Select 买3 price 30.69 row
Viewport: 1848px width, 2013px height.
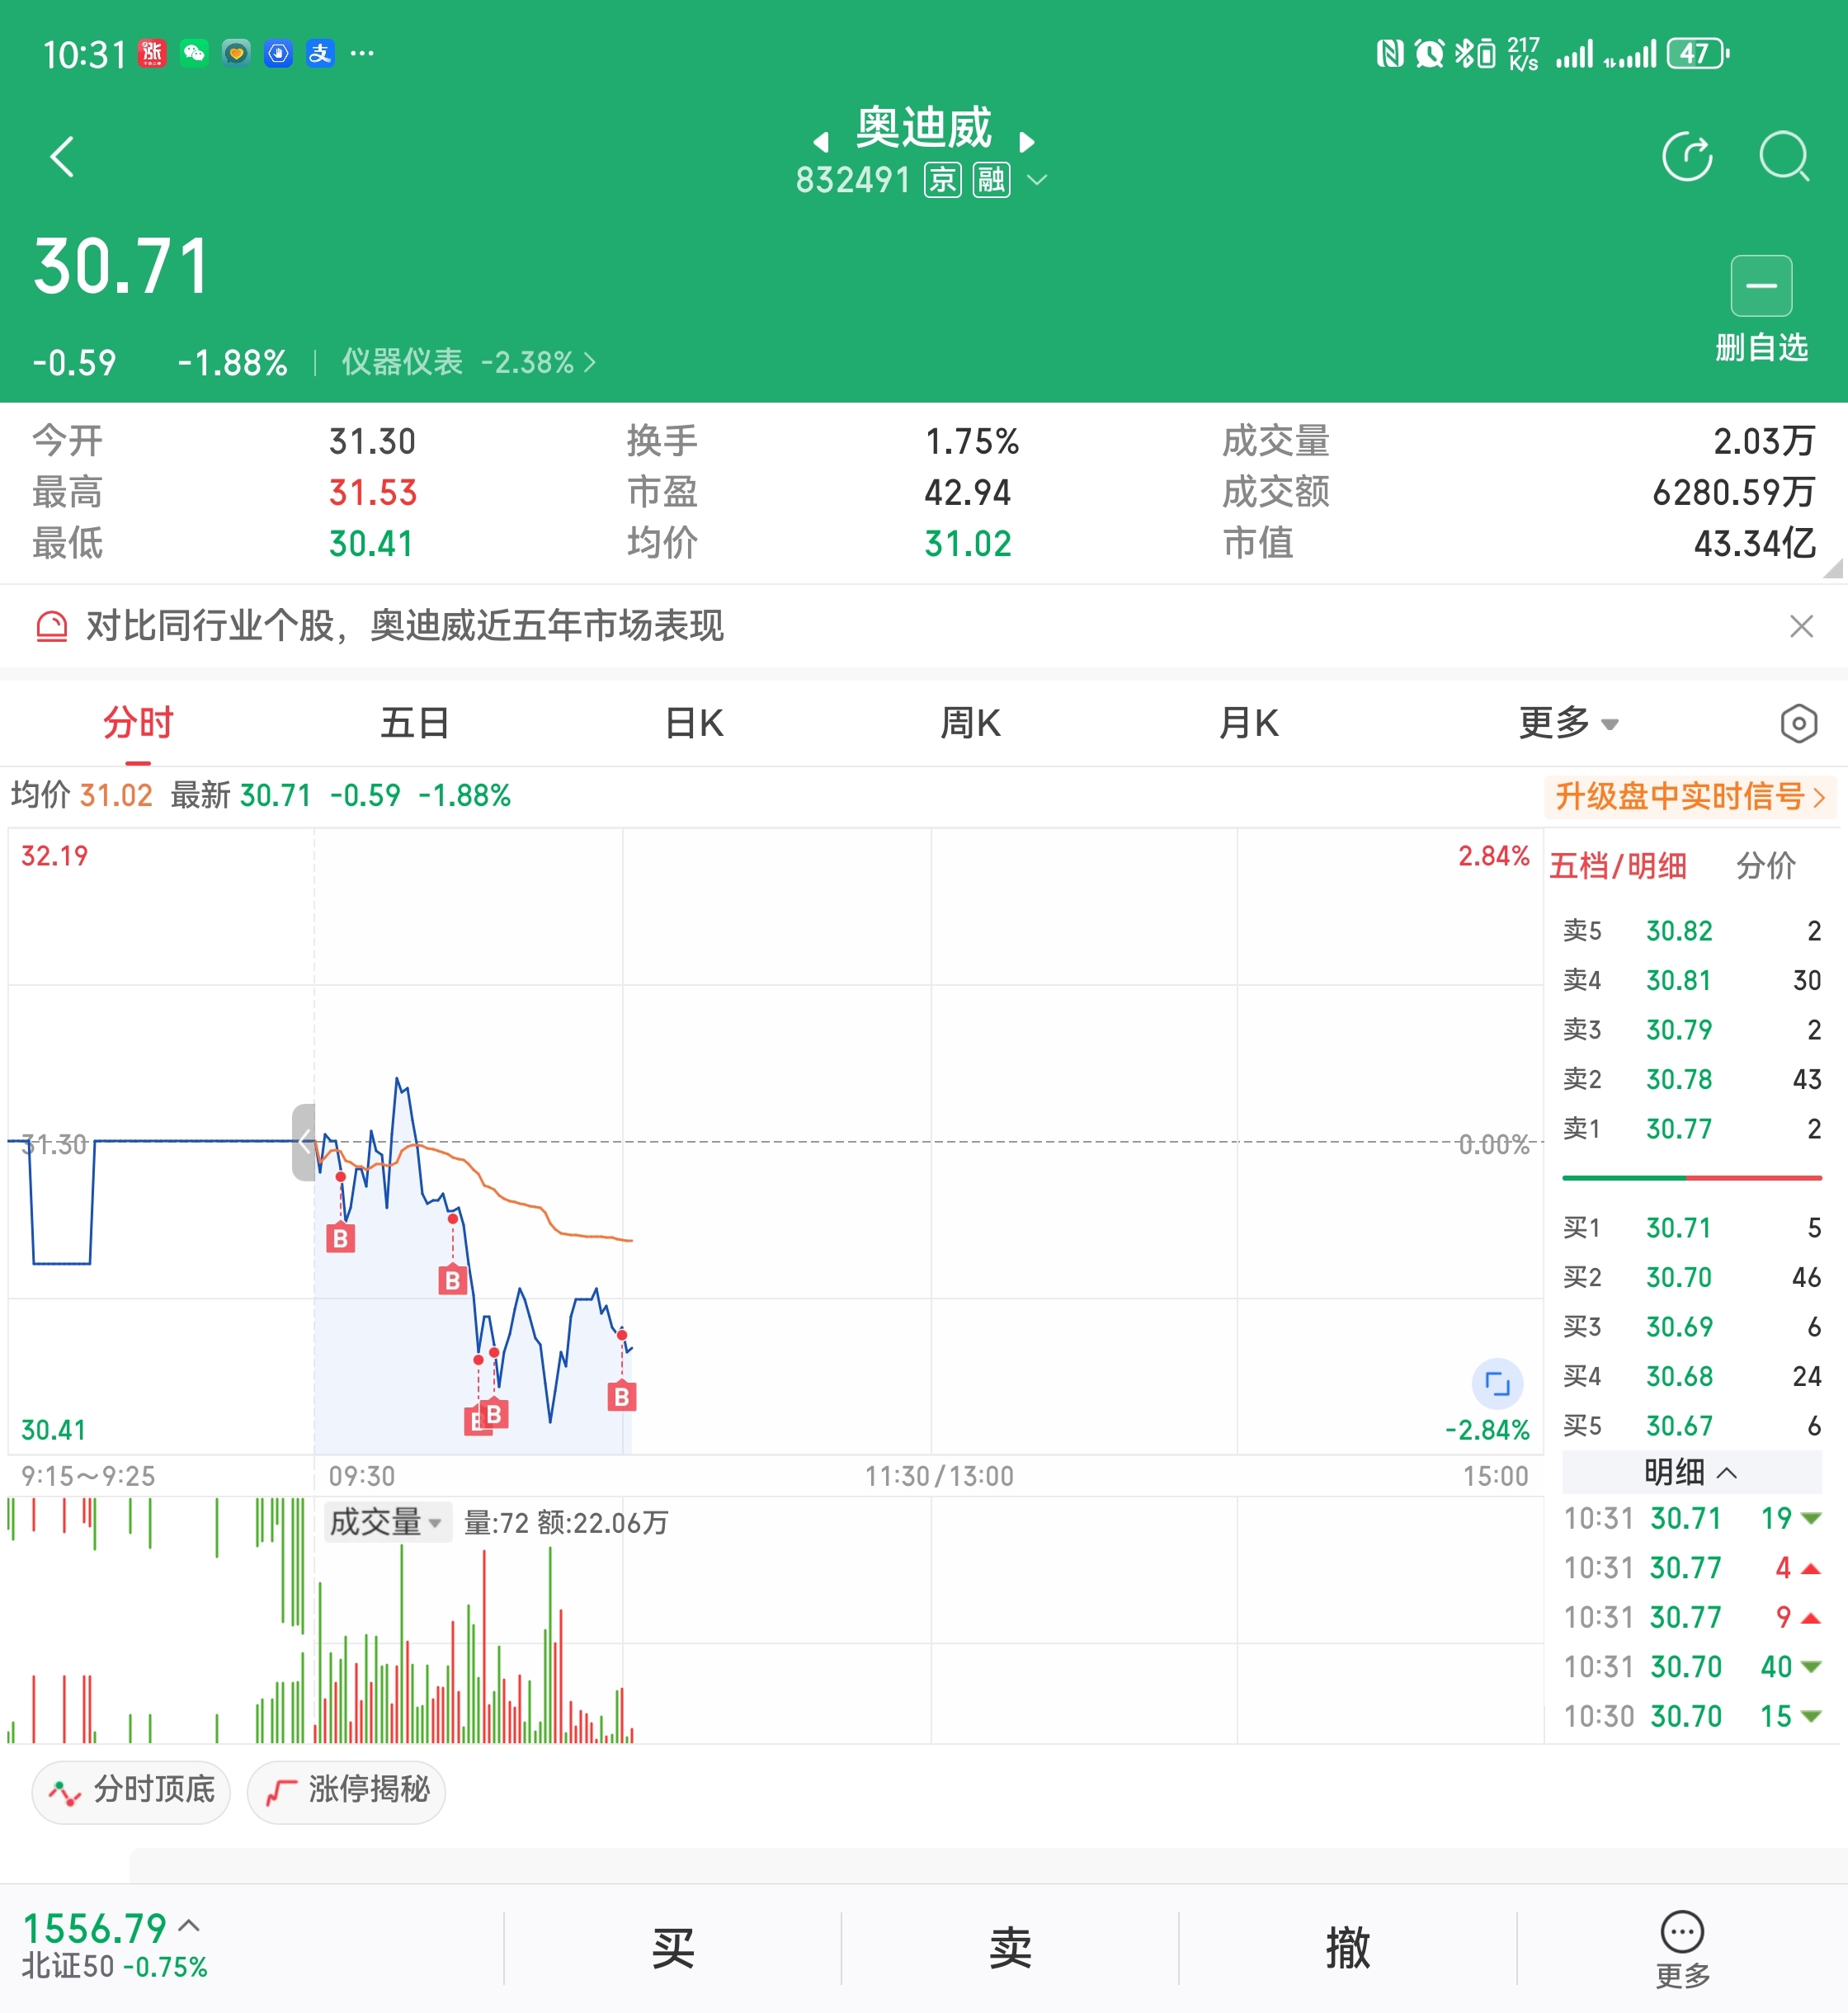coord(1691,1327)
